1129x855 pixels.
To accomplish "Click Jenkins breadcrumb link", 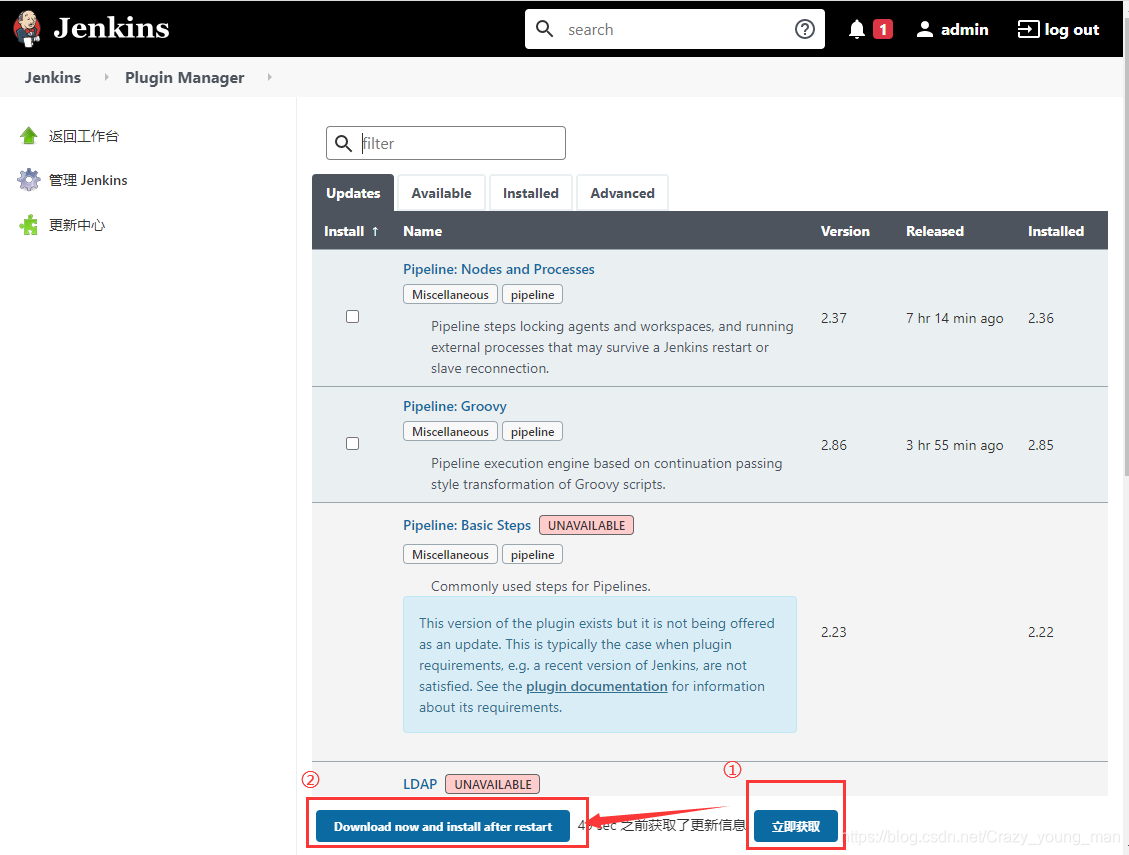I will 53,77.
